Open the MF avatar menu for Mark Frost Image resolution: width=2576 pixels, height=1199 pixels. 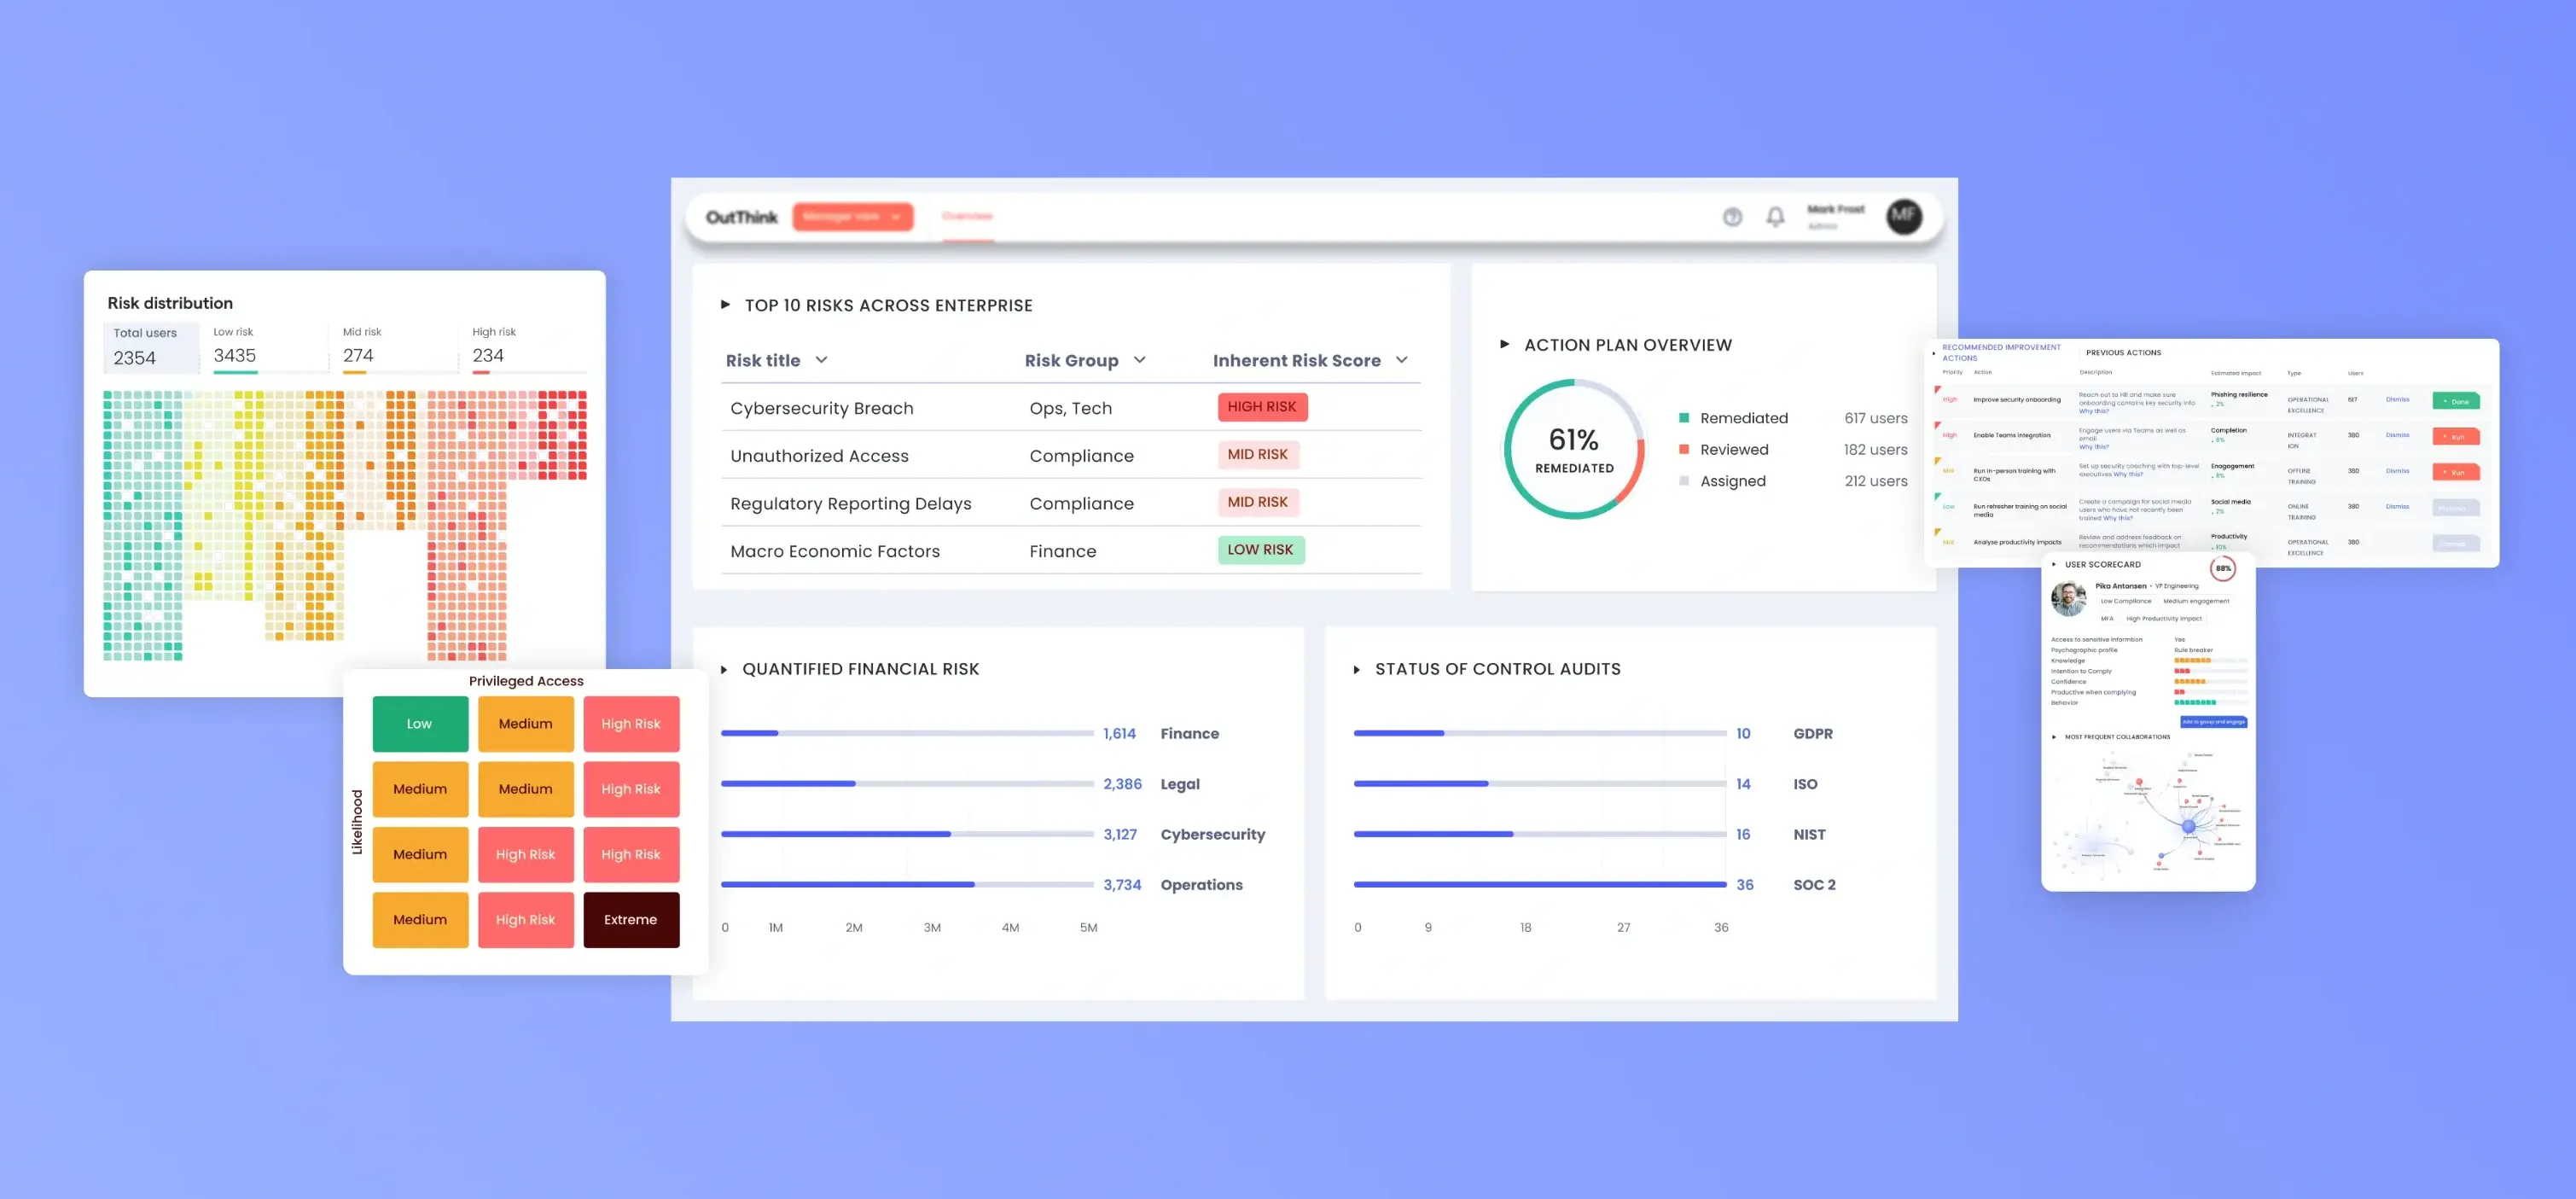pyautogui.click(x=1904, y=217)
